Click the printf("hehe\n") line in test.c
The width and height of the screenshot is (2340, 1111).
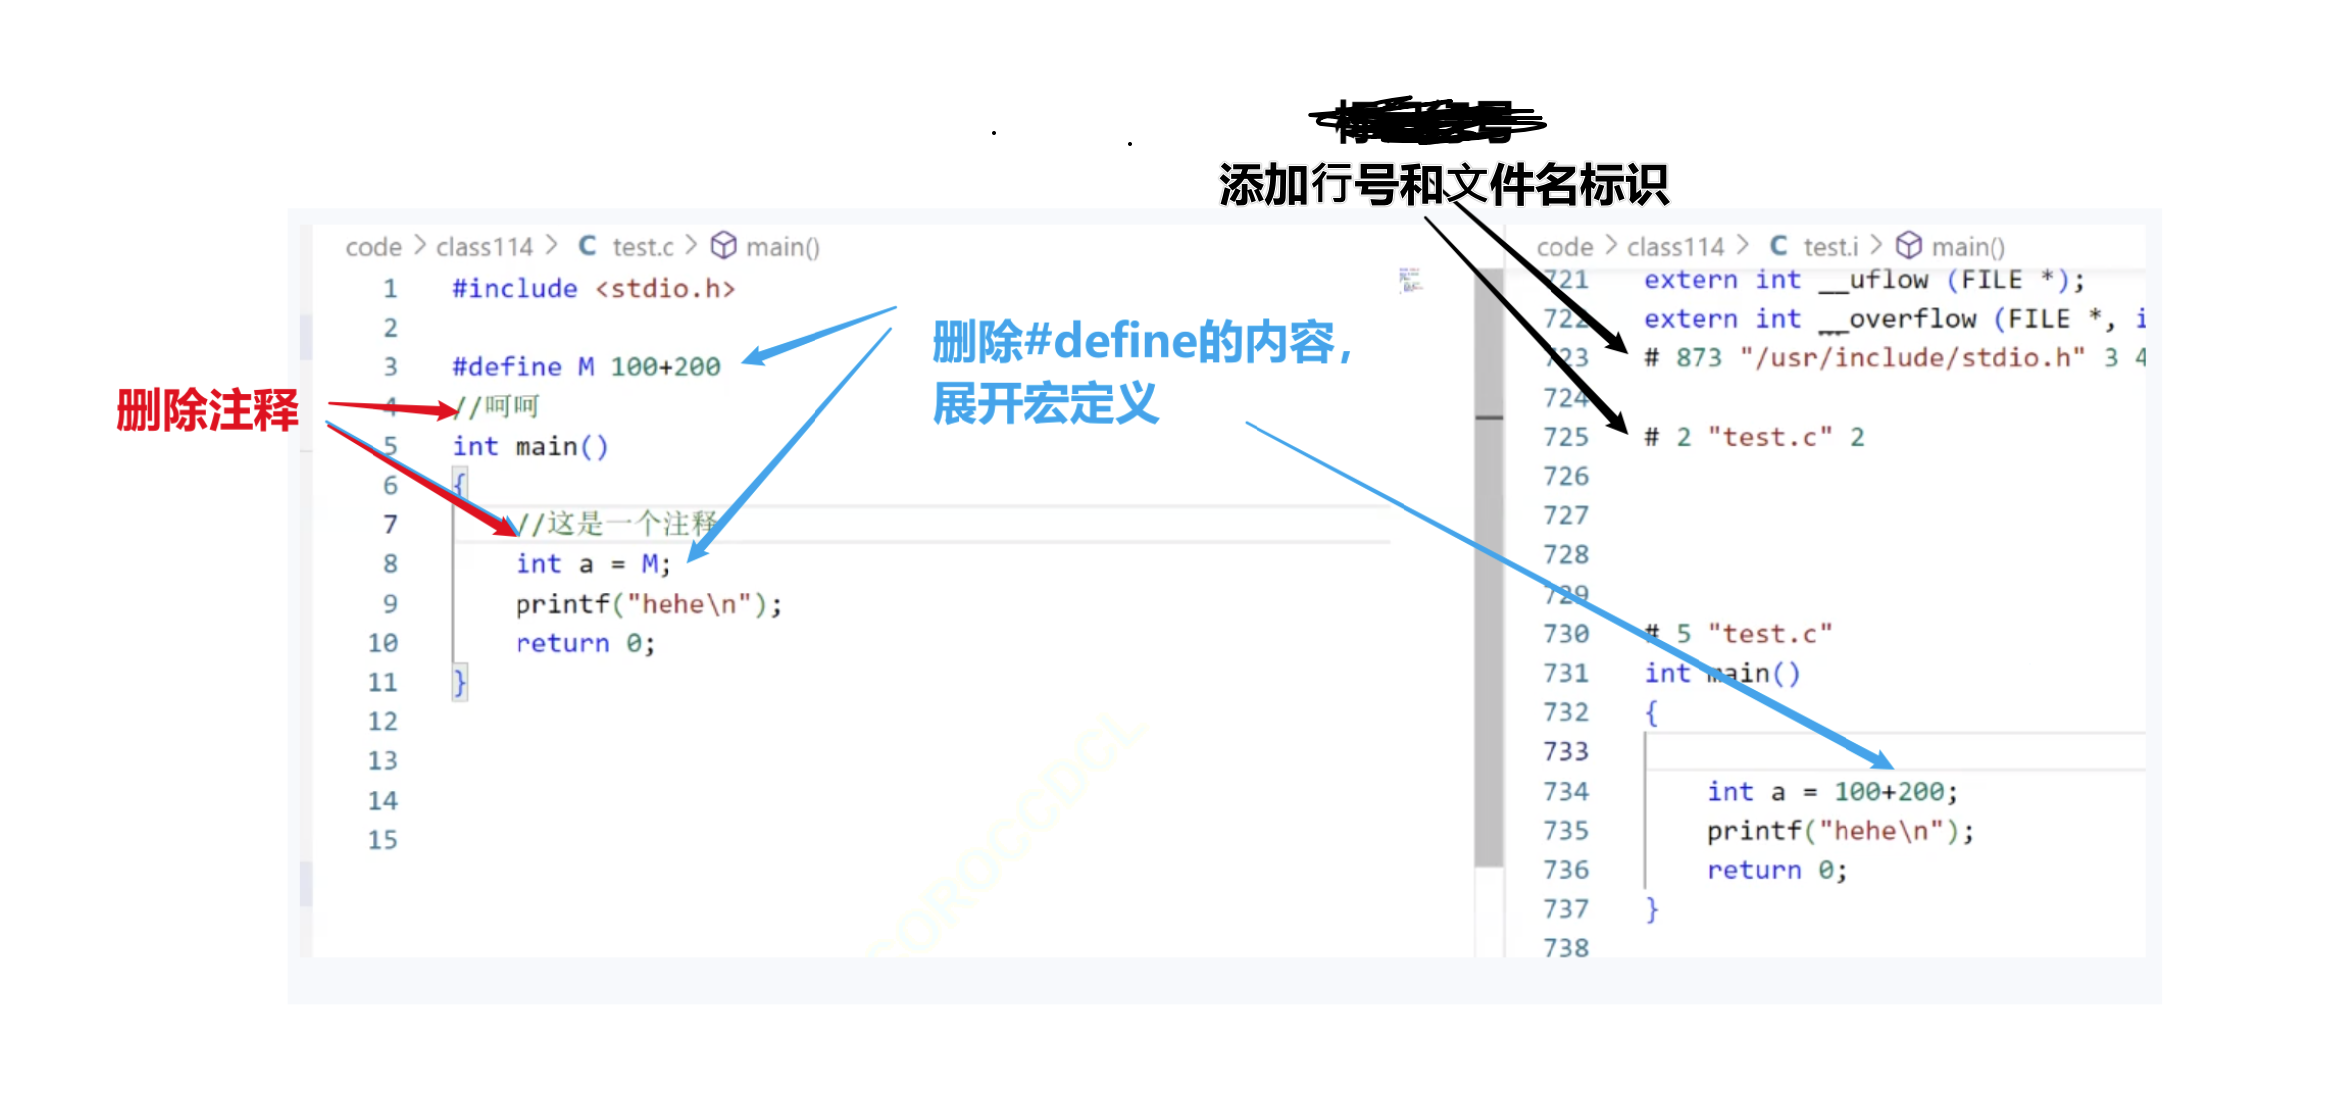coord(648,603)
